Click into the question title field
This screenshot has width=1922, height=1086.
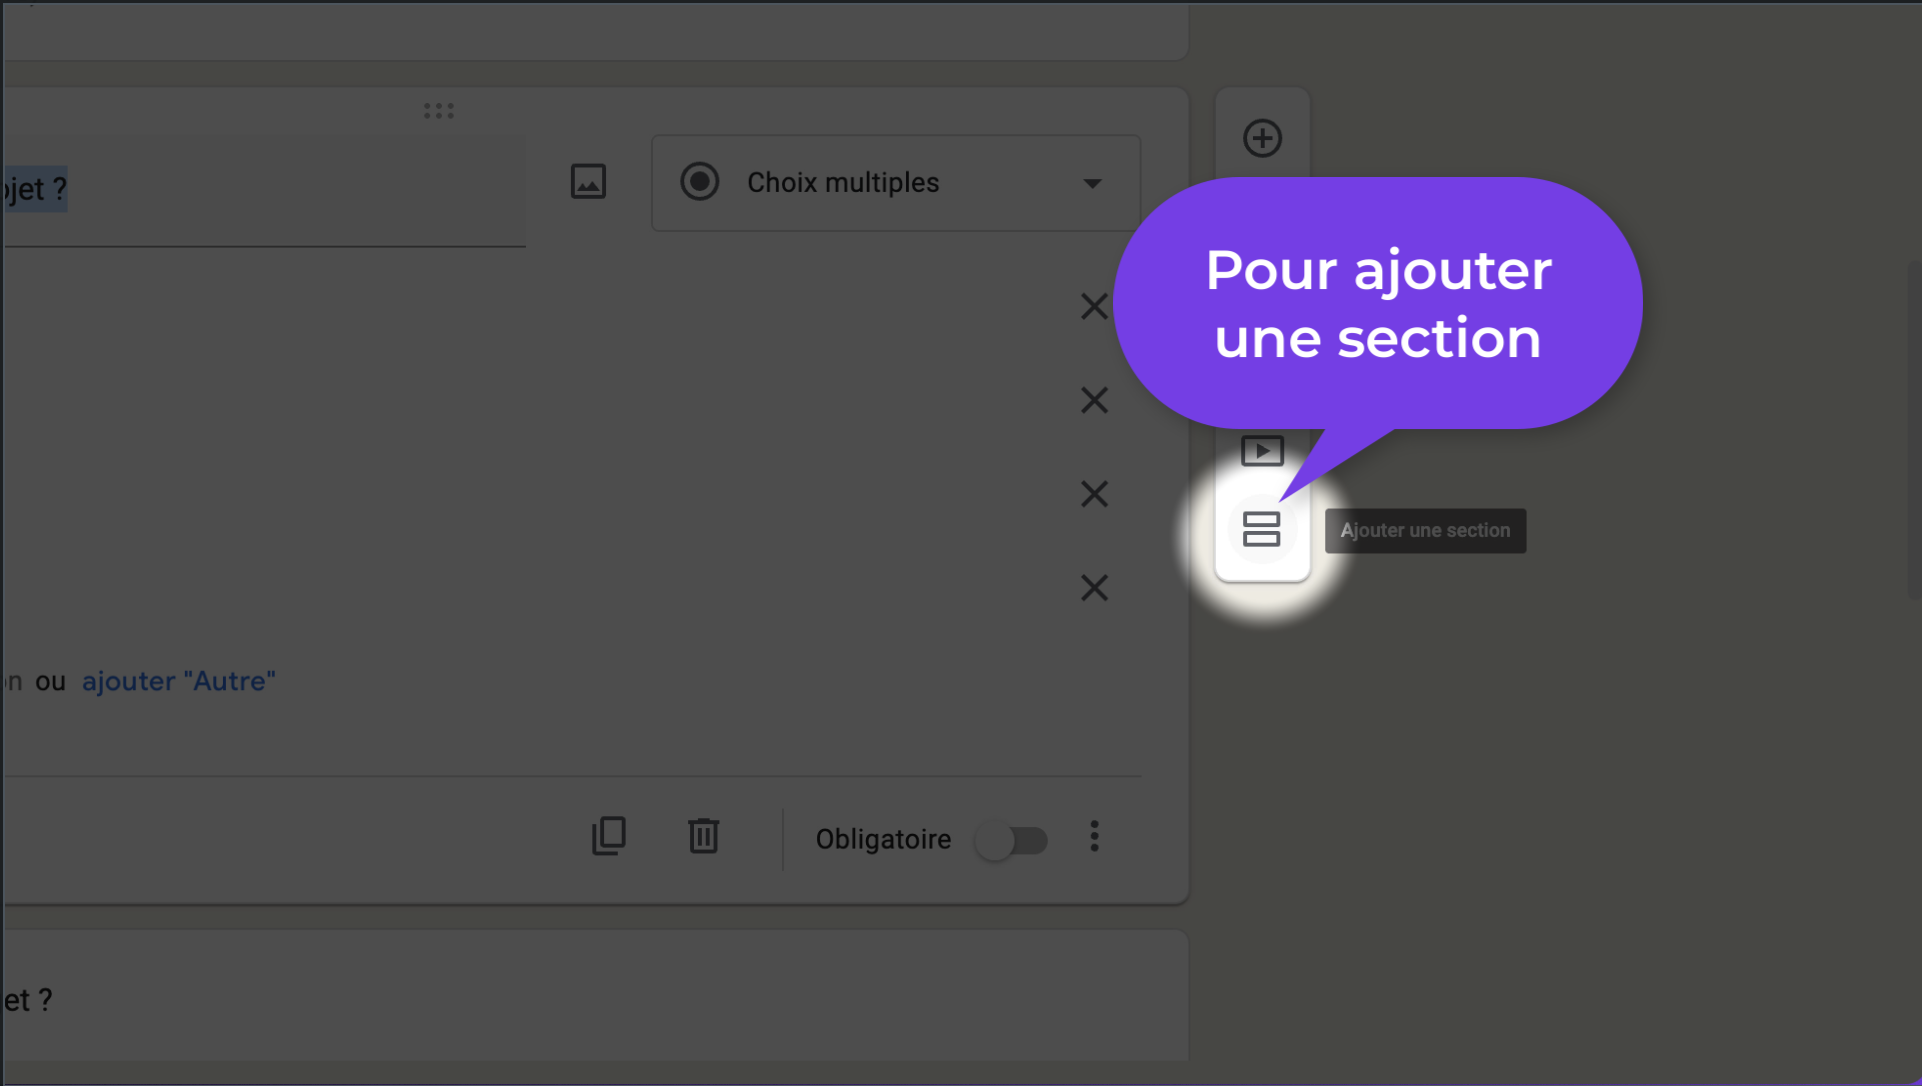(x=260, y=190)
